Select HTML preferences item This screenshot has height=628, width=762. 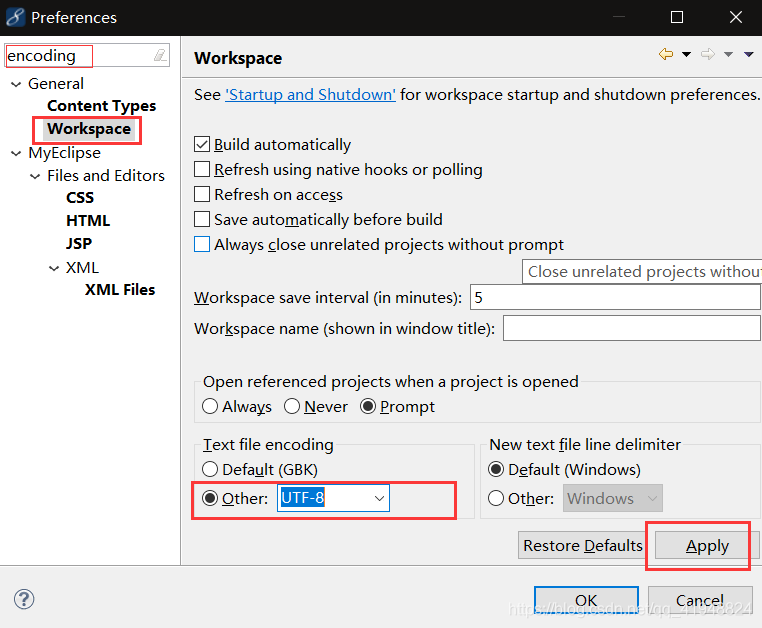pos(88,221)
